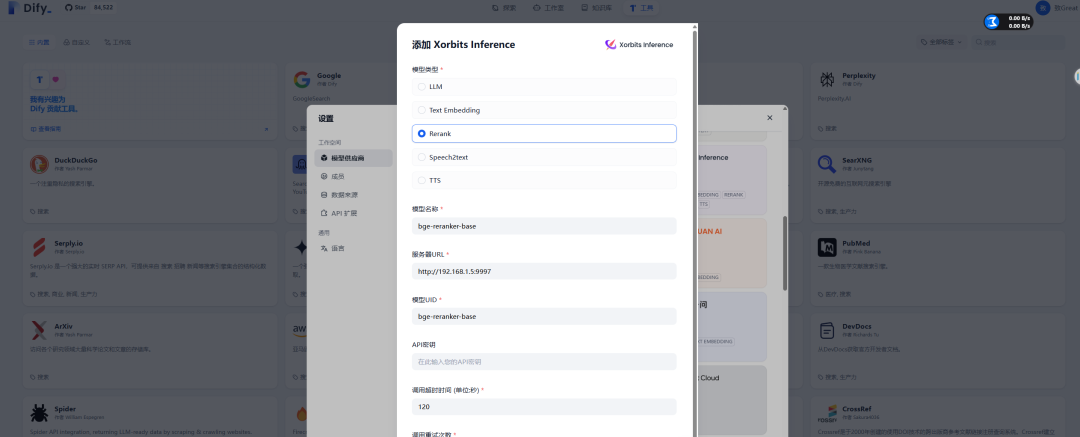This screenshot has height=437, width=1080.
Task: Open the Google tool card icon
Action: [302, 79]
